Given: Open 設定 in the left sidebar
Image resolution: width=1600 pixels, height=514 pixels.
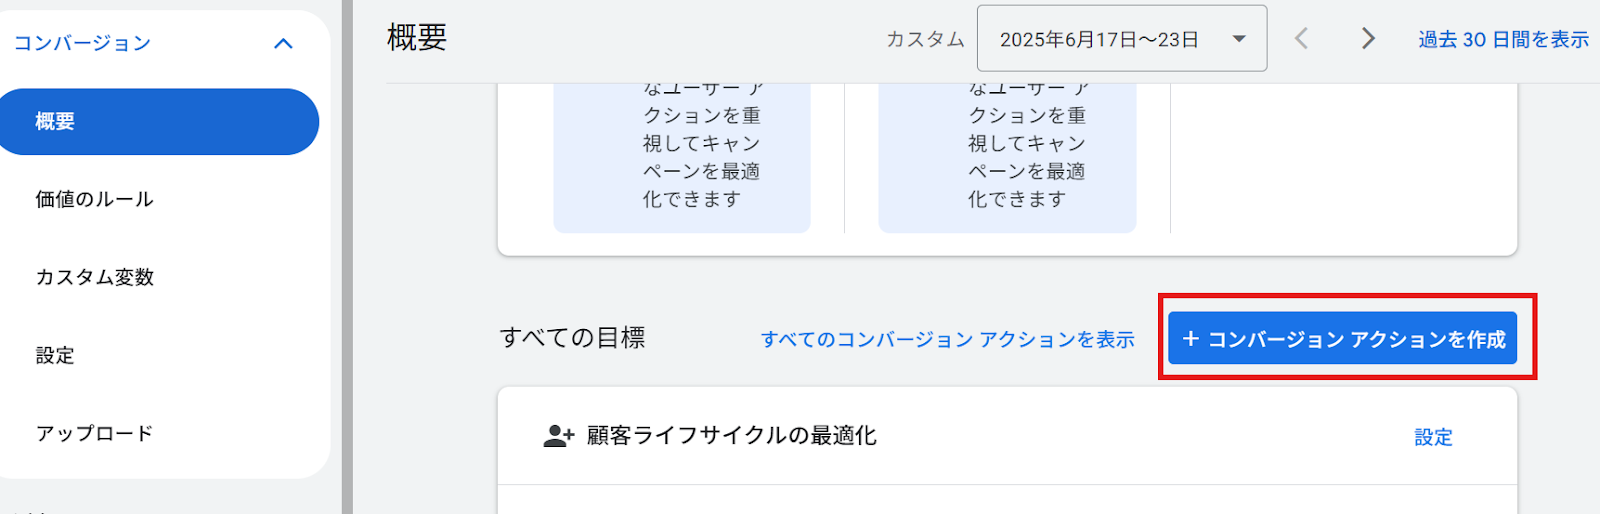Looking at the screenshot, I should 56,356.
